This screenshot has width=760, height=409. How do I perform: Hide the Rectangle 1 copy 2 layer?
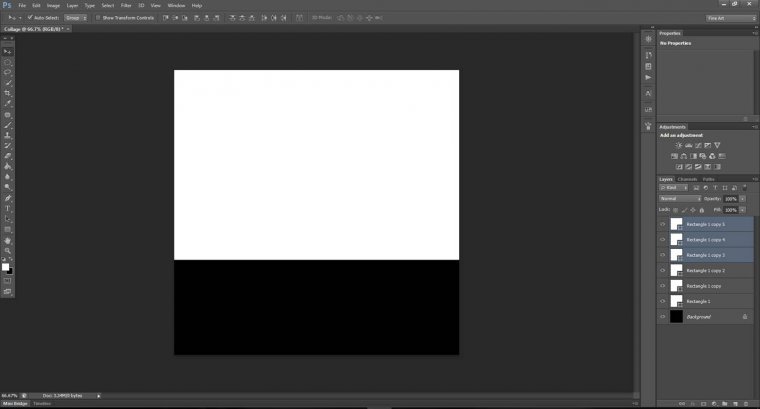(663, 270)
